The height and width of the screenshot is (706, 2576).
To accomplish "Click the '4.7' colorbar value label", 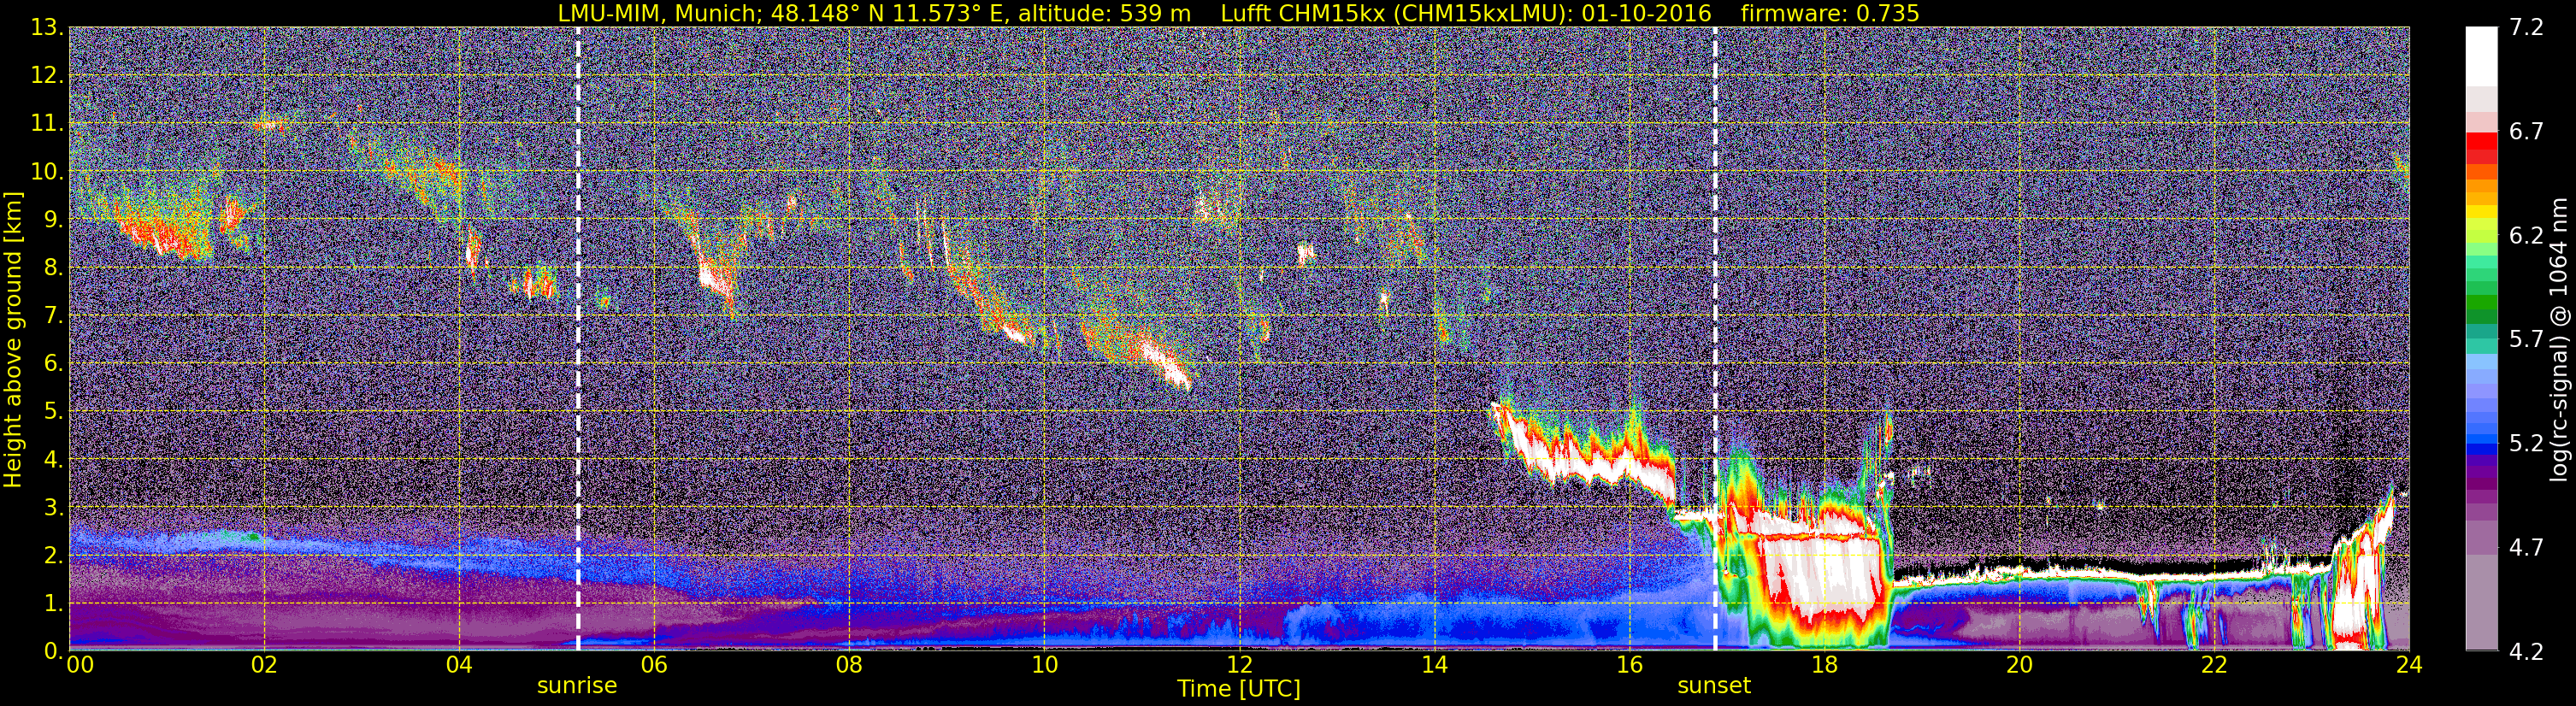I will [x=2526, y=547].
